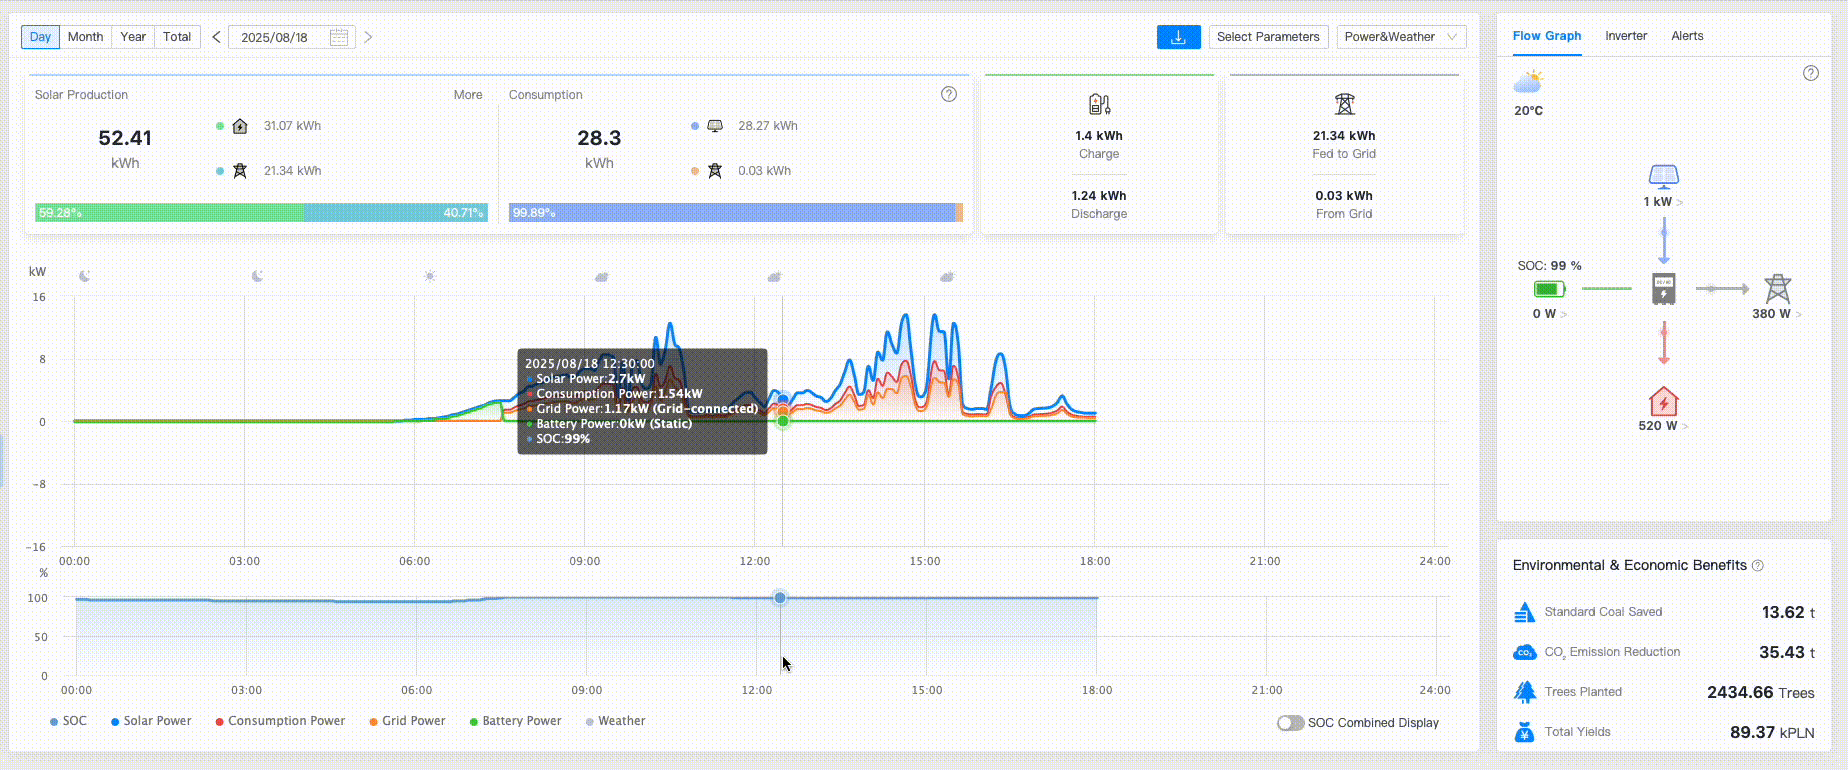Click More link in Solar Production
1848x770 pixels.
[x=467, y=95]
